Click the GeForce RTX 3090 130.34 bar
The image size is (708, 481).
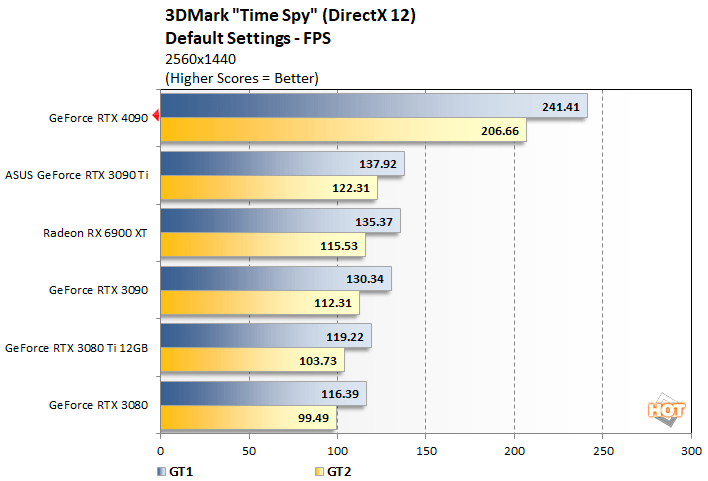point(276,278)
